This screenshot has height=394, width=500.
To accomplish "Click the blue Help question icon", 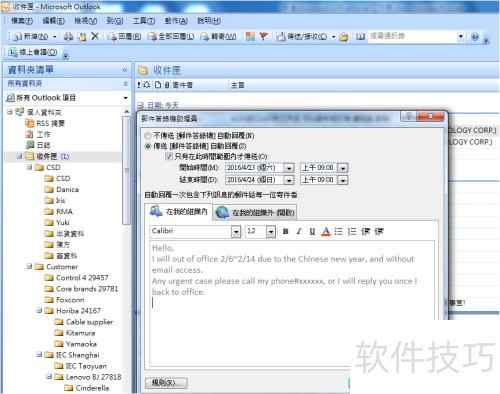I will [475, 37].
